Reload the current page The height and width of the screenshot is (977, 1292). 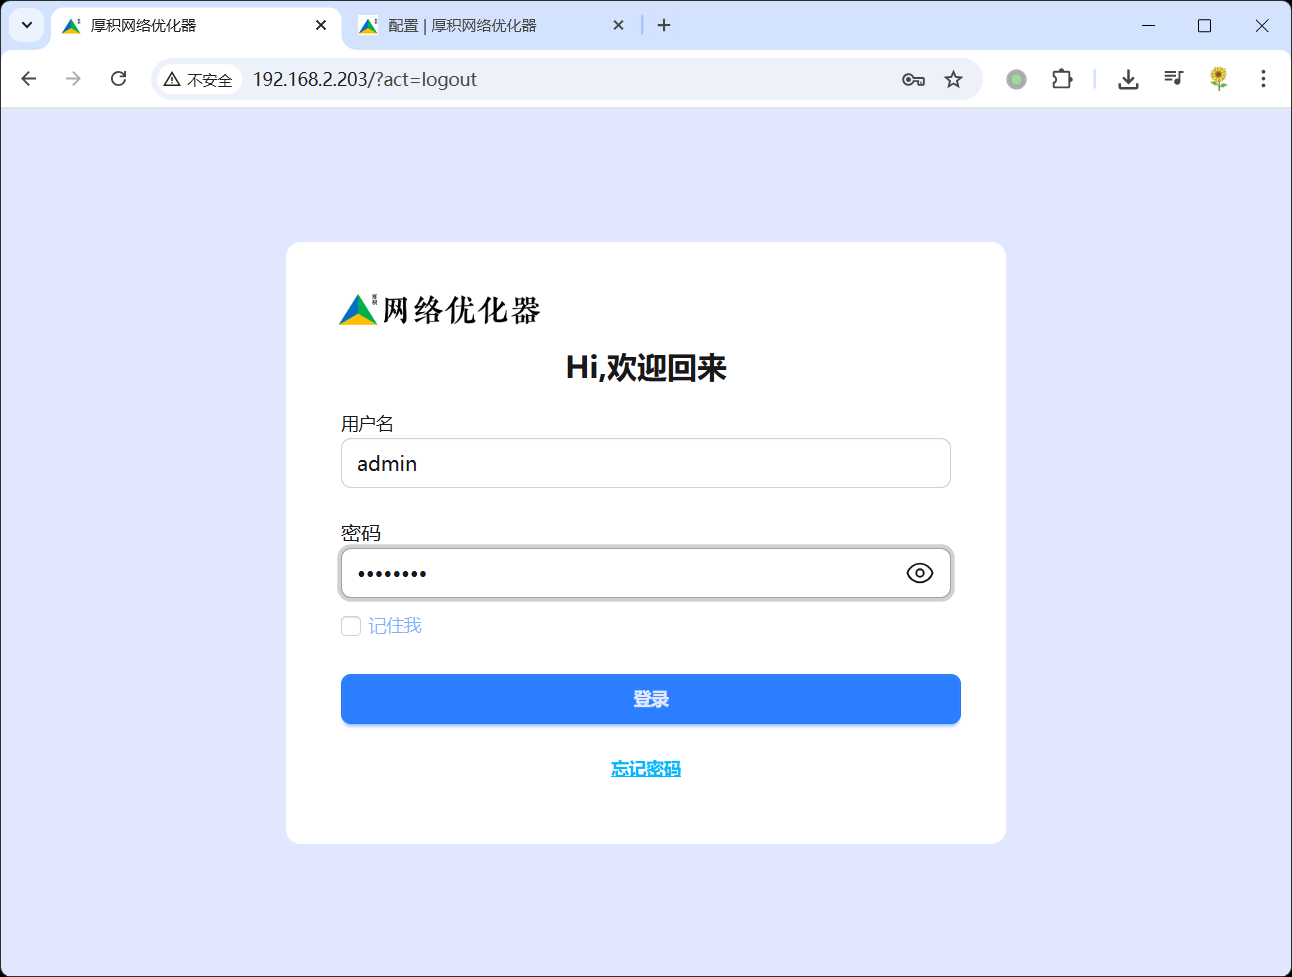click(118, 78)
